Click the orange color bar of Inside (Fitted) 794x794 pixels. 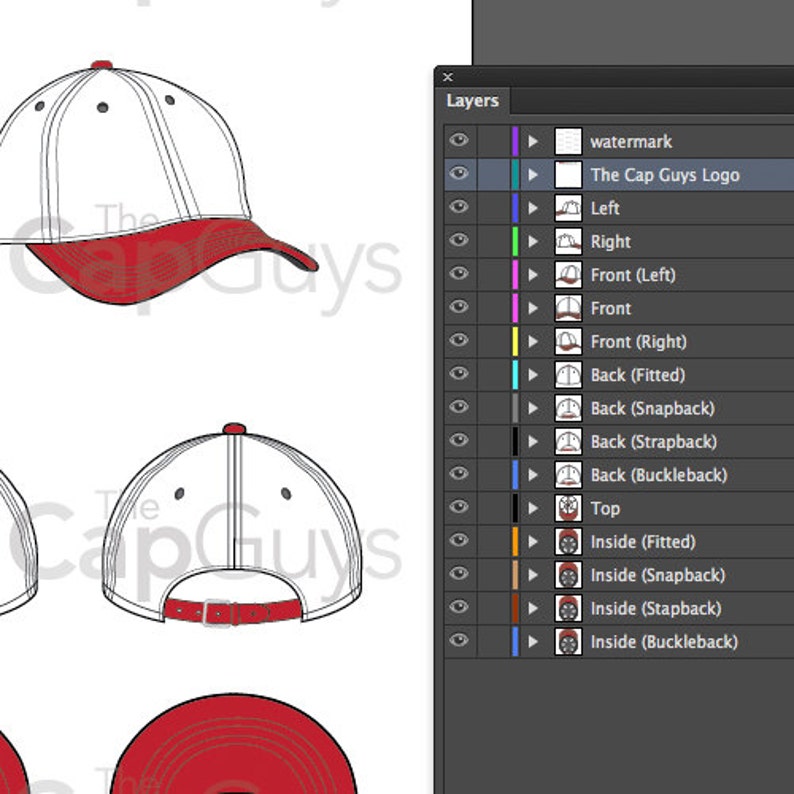pyautogui.click(x=515, y=542)
